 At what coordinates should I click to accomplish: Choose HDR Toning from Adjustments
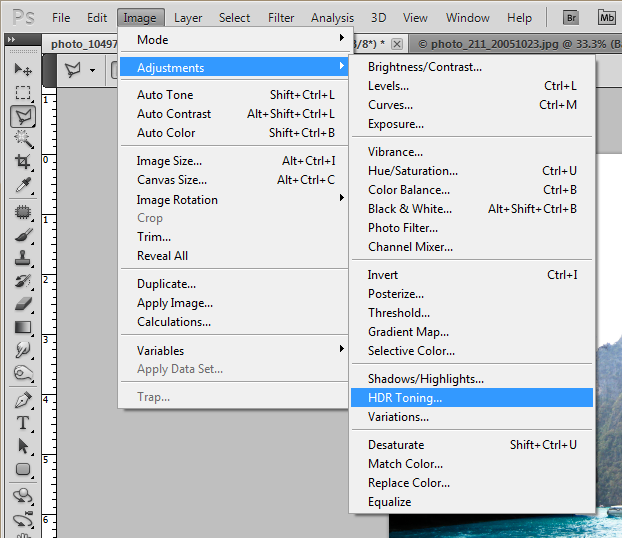pos(405,398)
